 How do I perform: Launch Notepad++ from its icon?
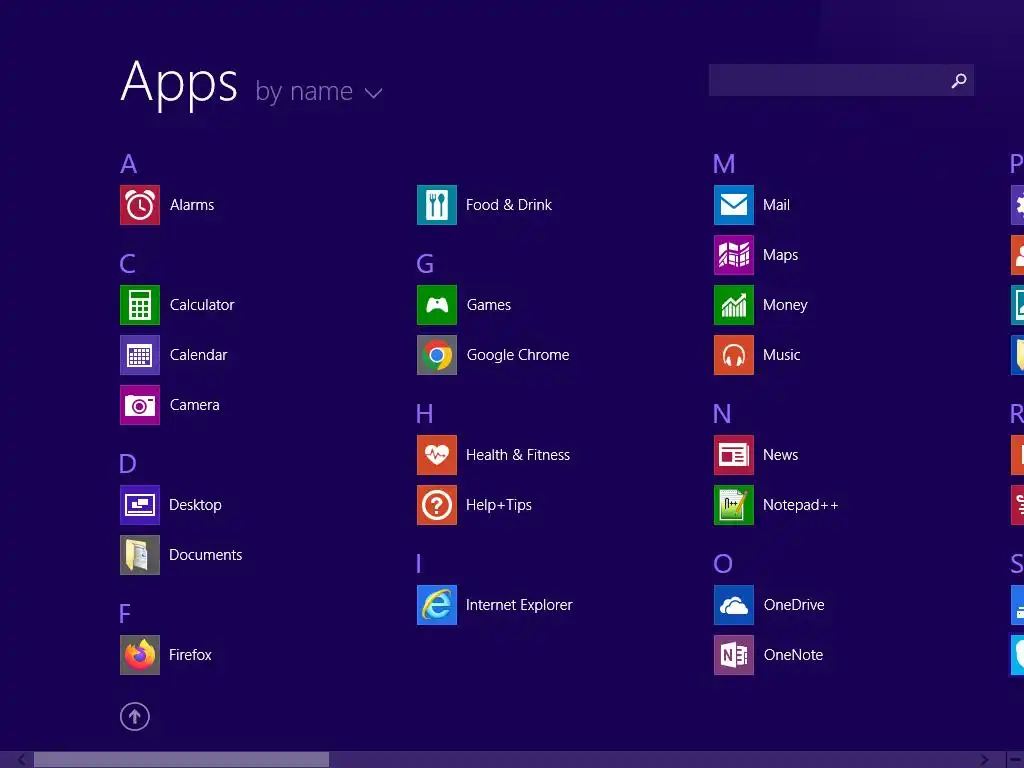734,505
